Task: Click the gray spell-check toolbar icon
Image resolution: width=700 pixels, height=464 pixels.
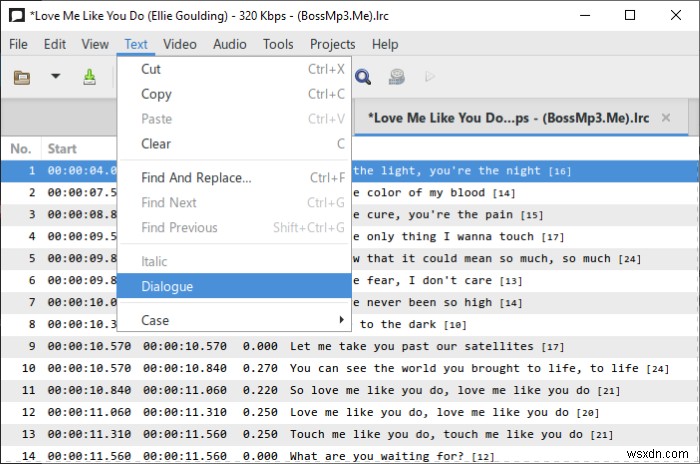Action: click(397, 77)
